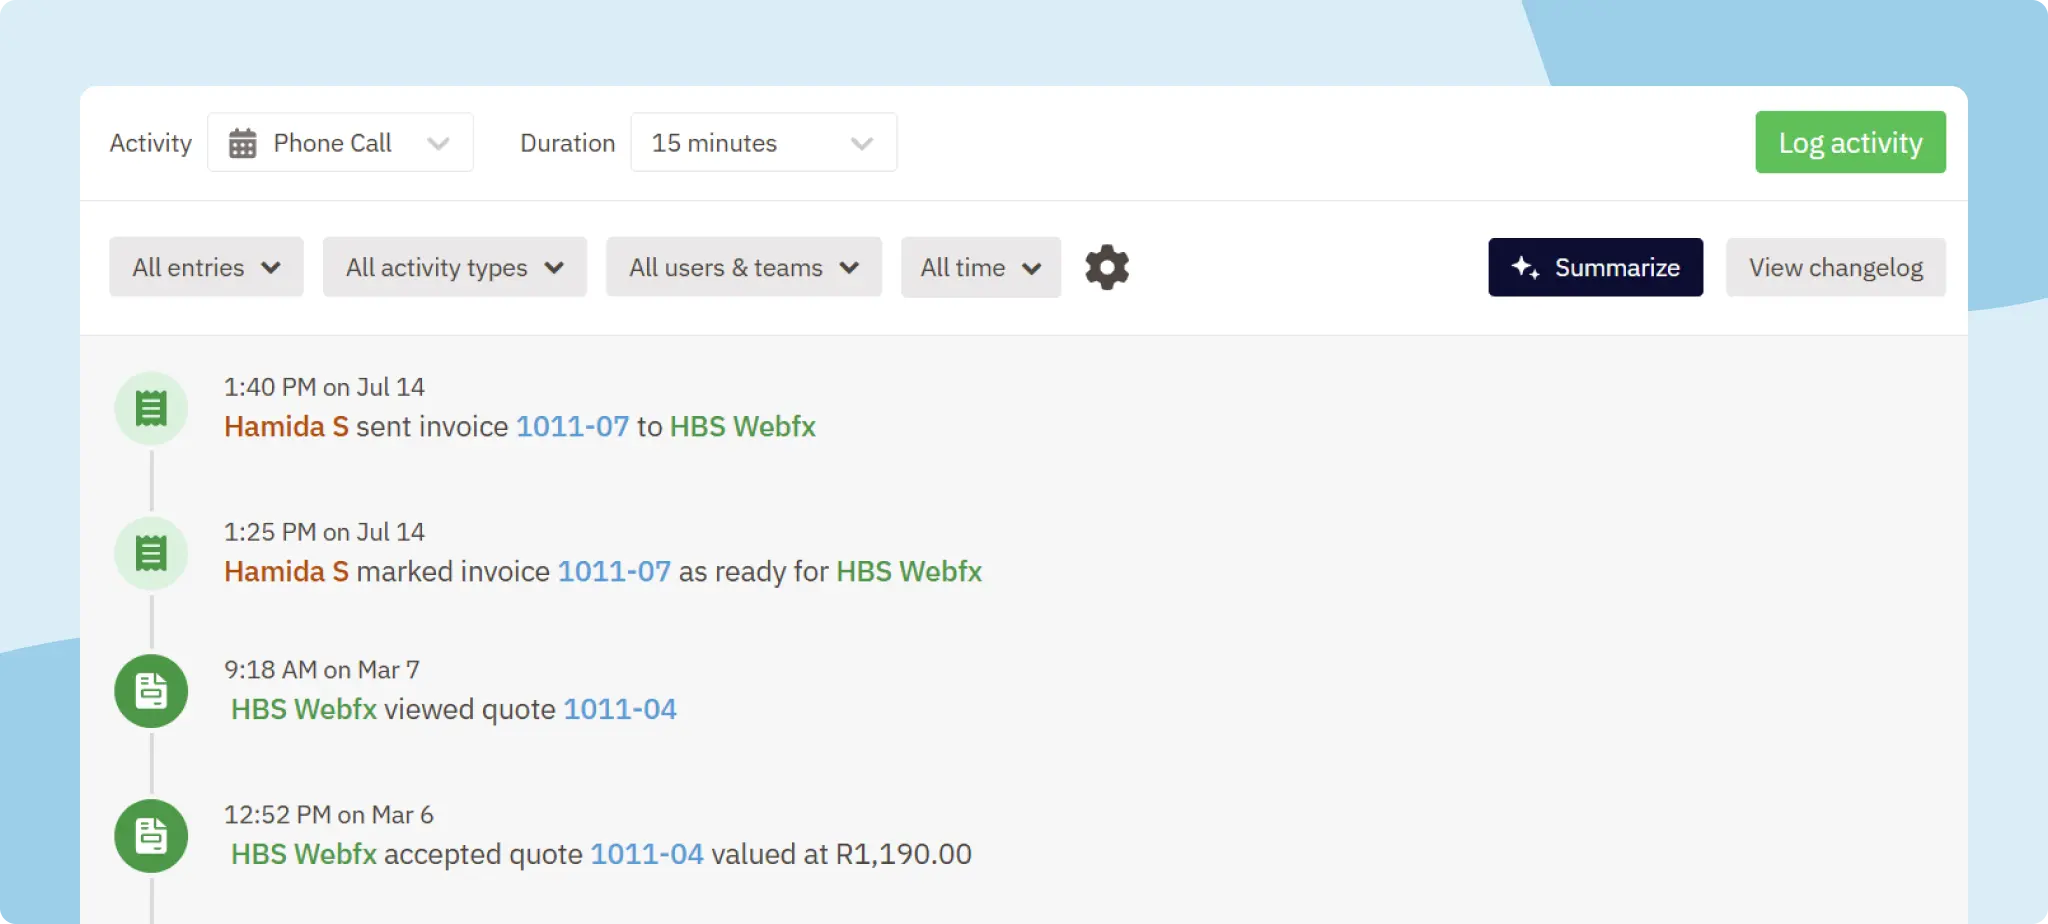Open invoice 1011-07 link
The image size is (2048, 924).
click(x=571, y=426)
